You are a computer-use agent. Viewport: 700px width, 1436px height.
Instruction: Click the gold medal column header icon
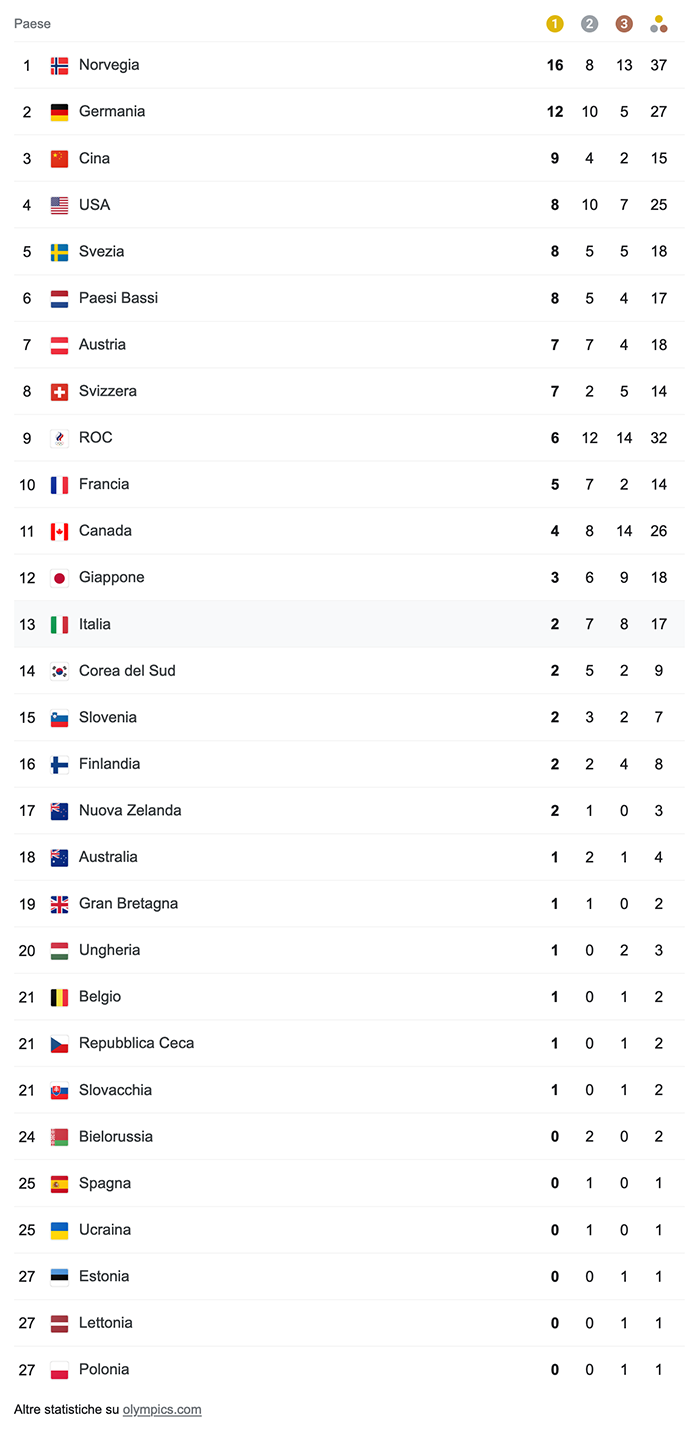555,24
